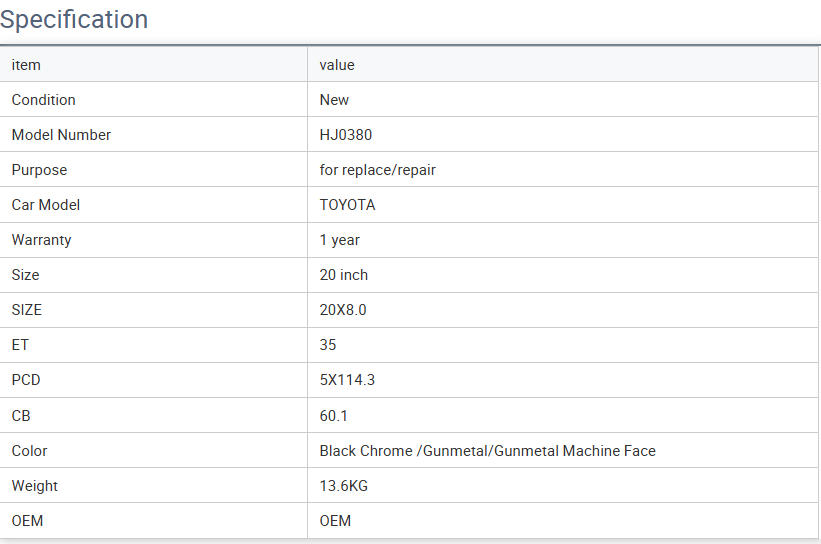Select the Condition row label

tap(43, 100)
